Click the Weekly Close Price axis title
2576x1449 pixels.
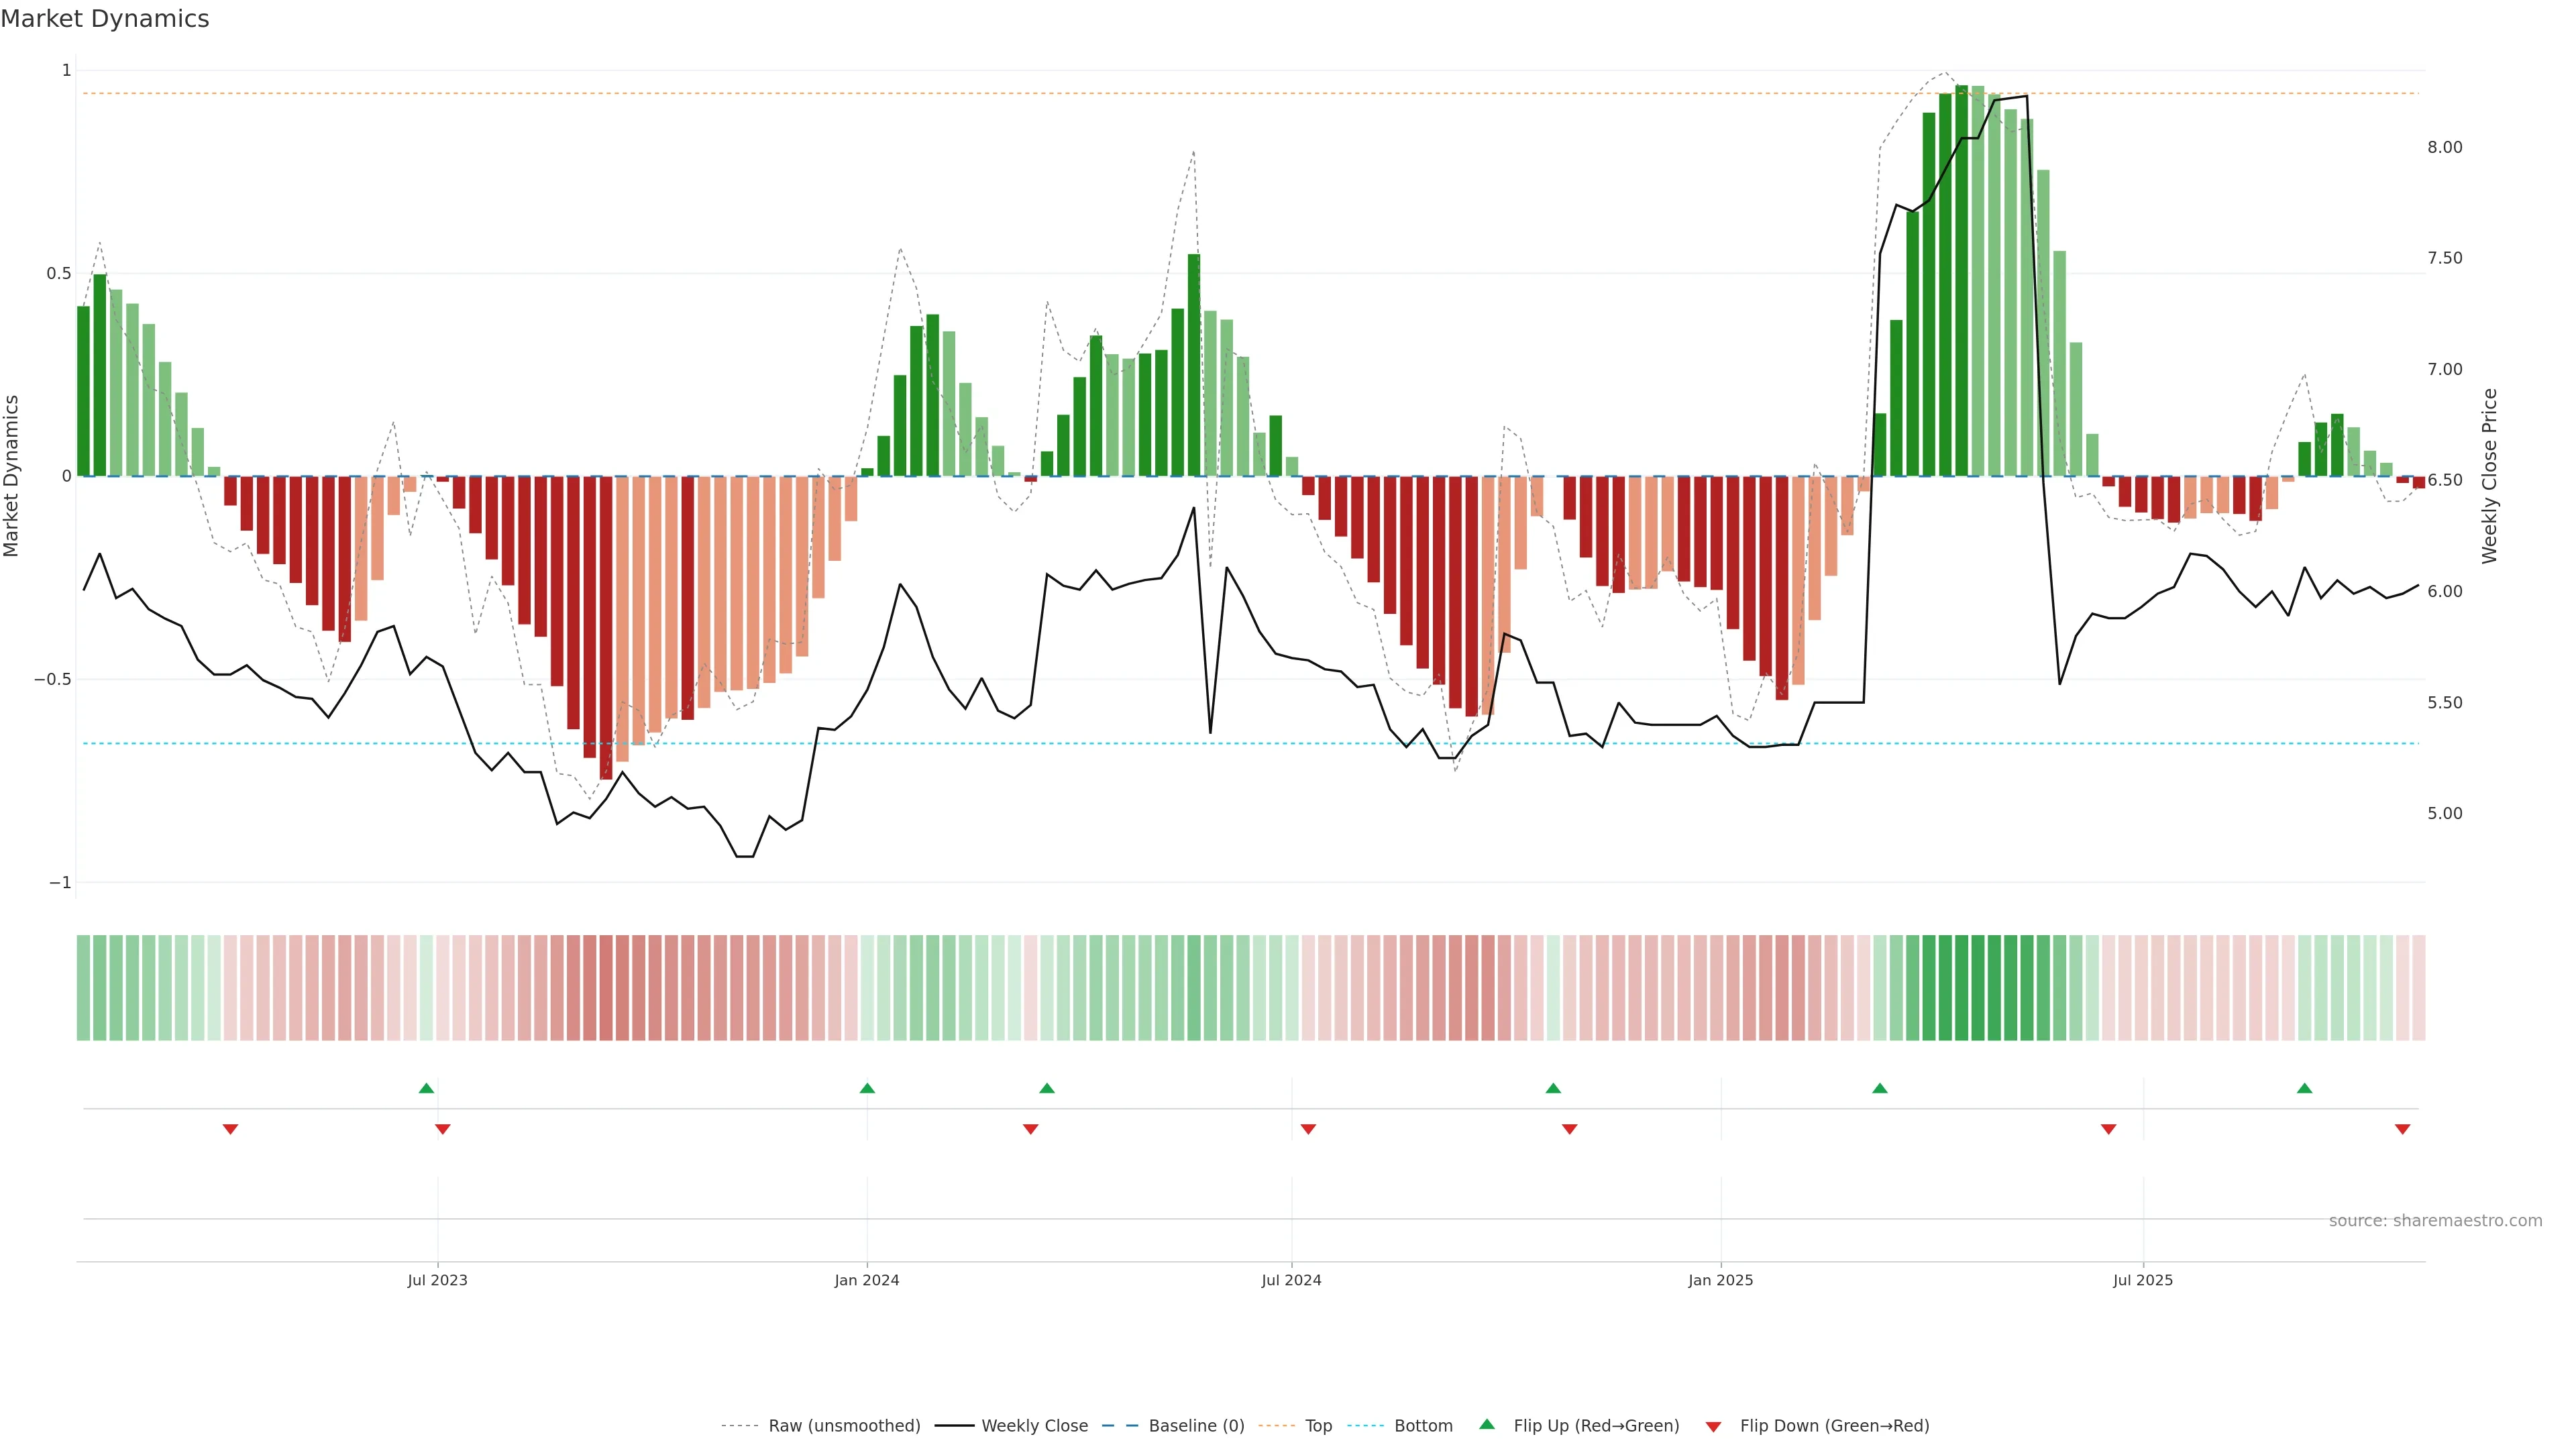(x=2489, y=476)
